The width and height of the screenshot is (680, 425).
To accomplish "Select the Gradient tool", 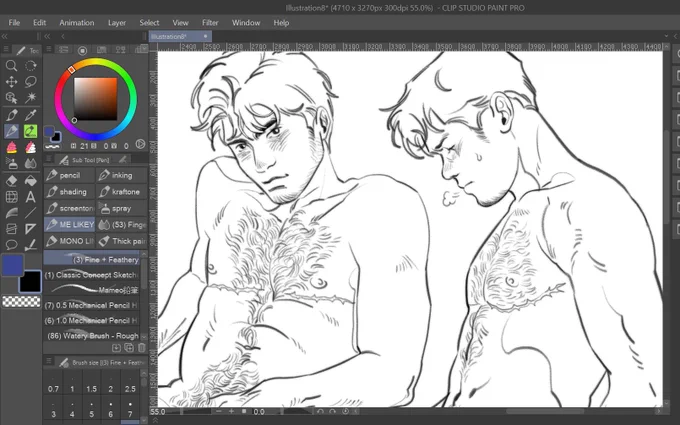I will [x=11, y=213].
